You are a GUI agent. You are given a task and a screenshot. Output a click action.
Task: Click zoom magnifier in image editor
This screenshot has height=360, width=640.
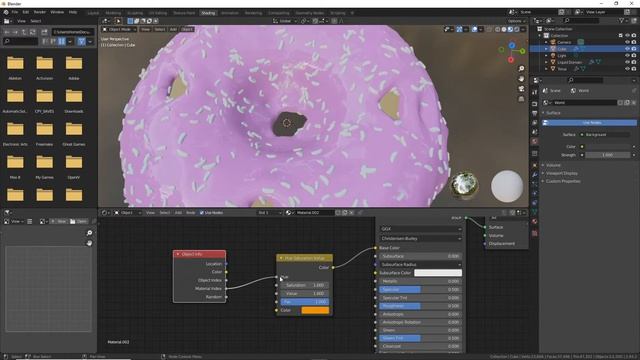89,233
